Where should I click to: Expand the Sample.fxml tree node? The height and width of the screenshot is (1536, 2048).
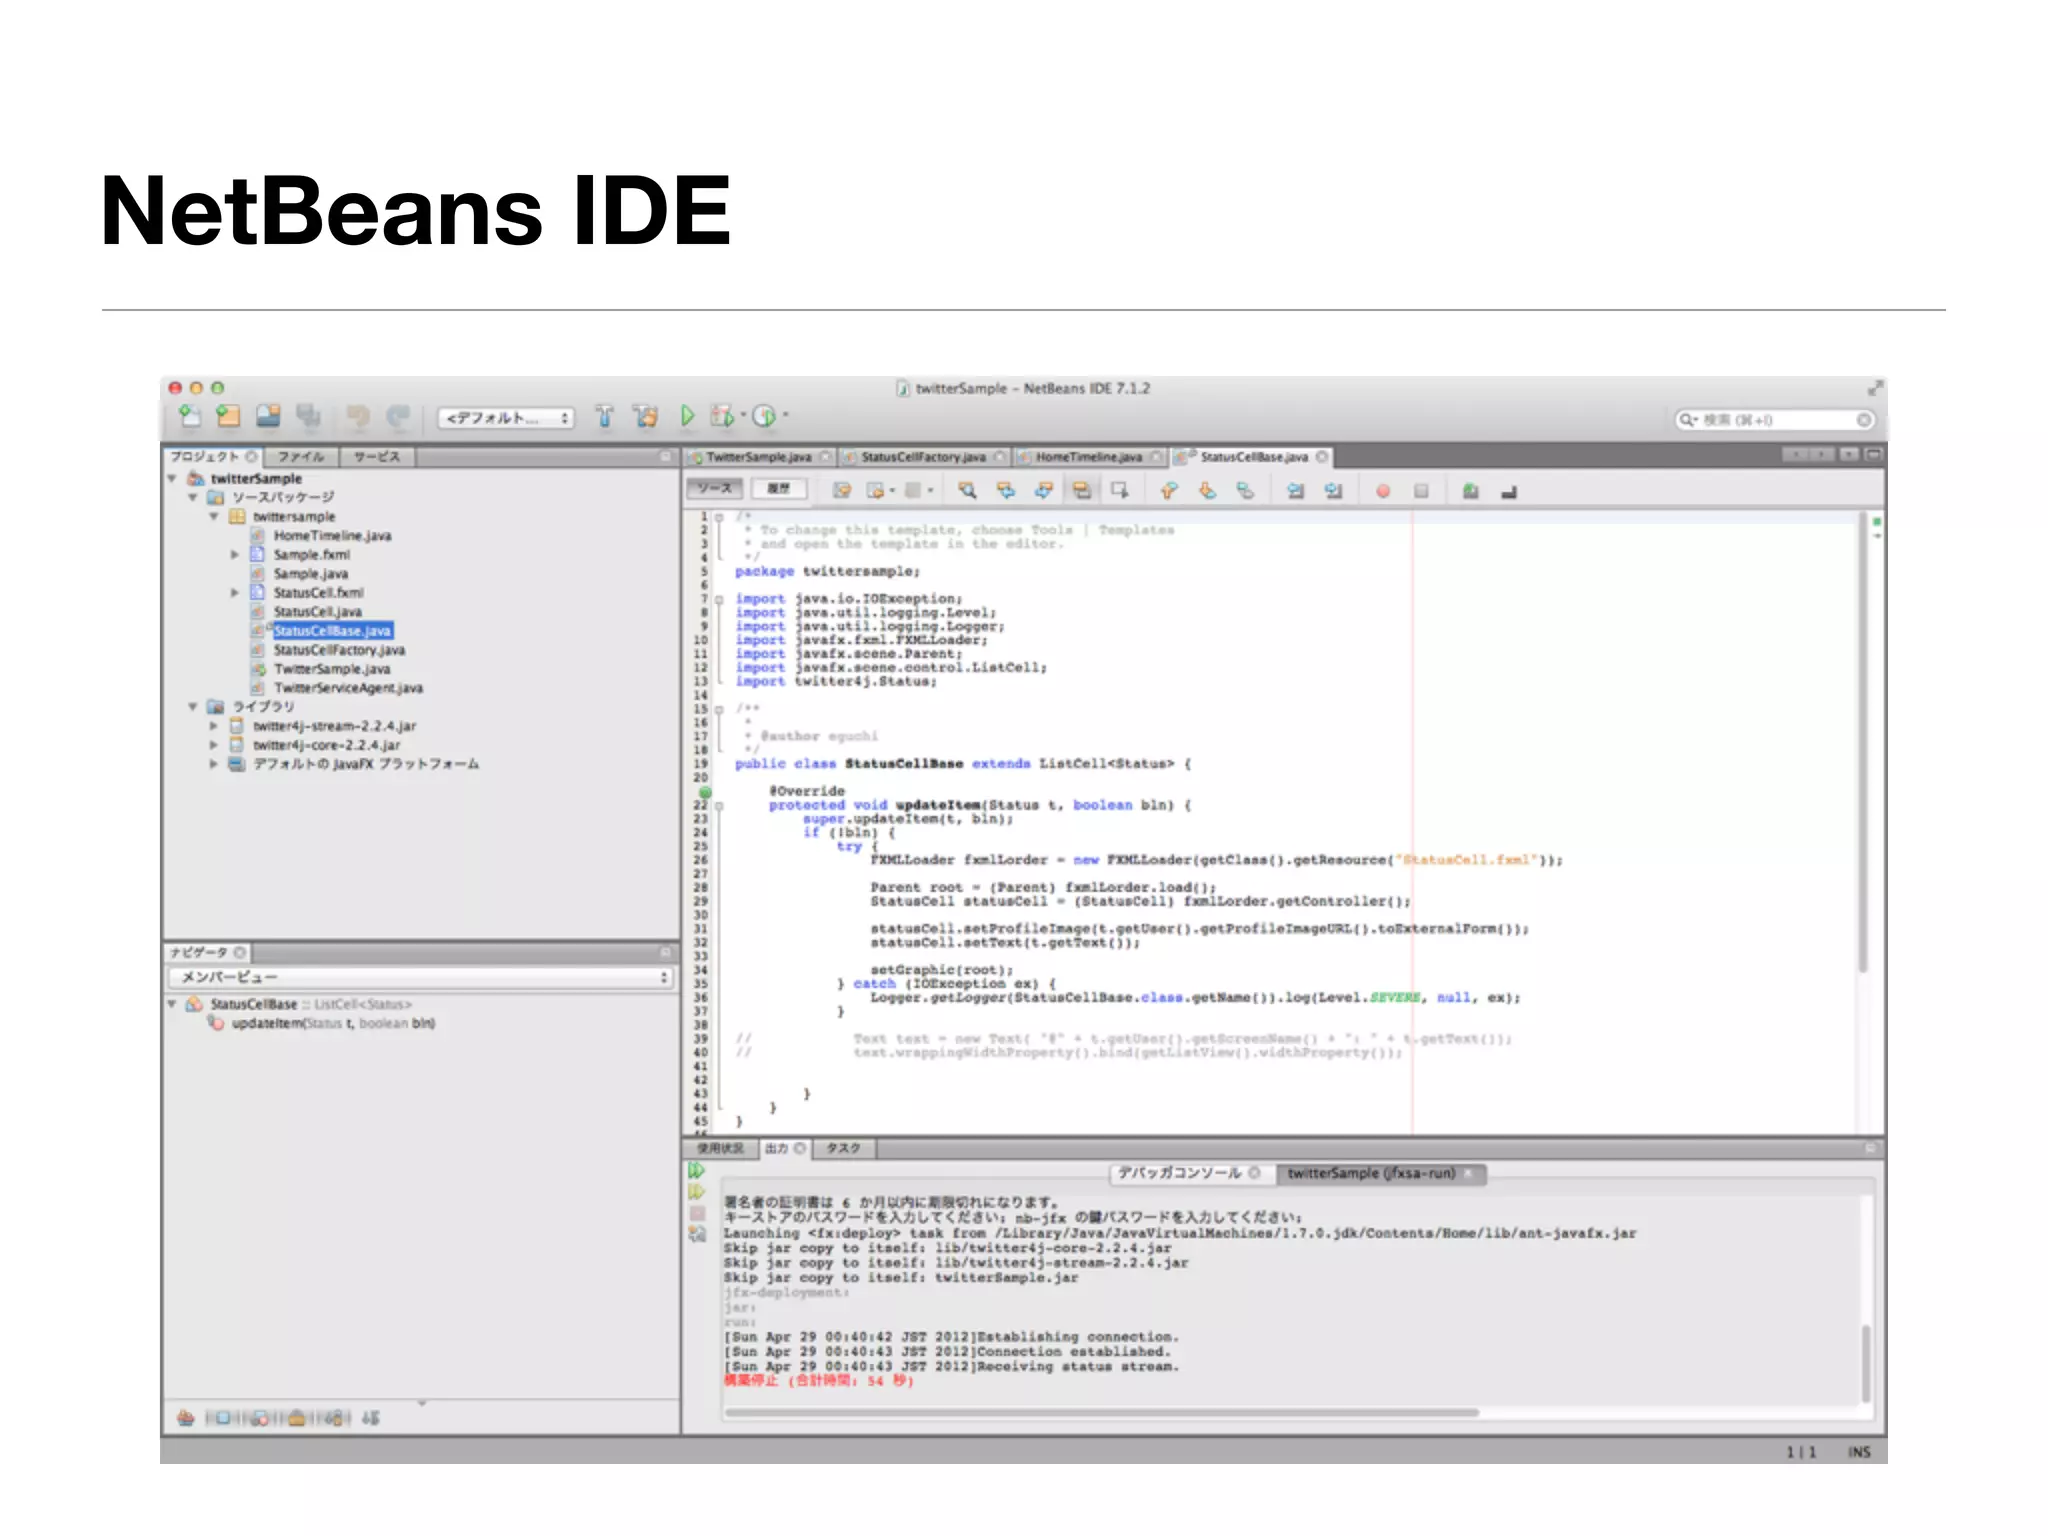pos(235,554)
